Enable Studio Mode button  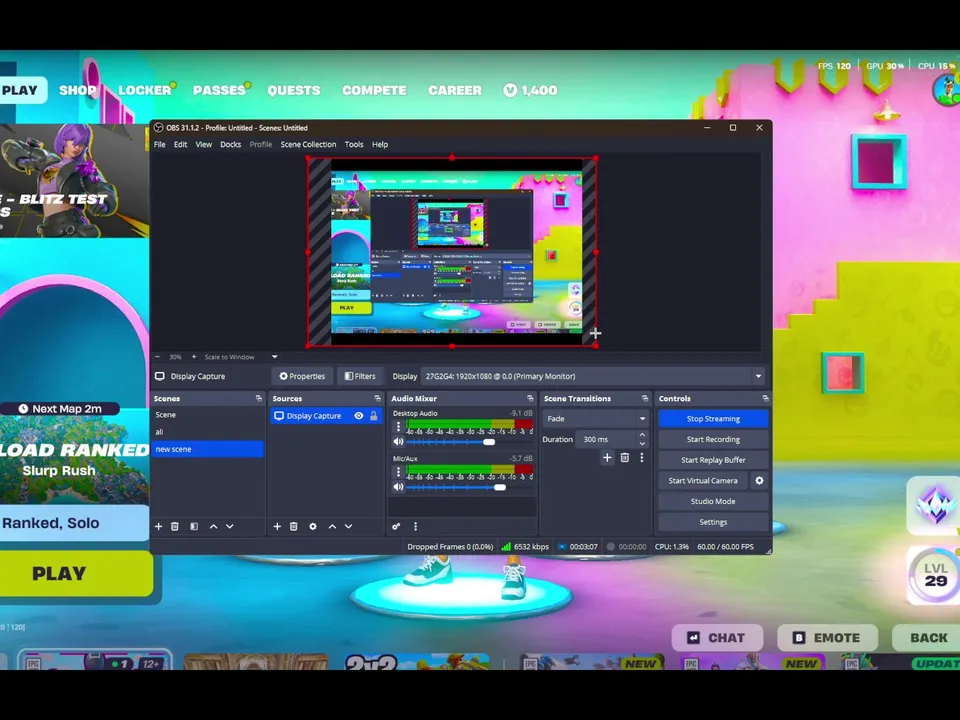(x=713, y=501)
